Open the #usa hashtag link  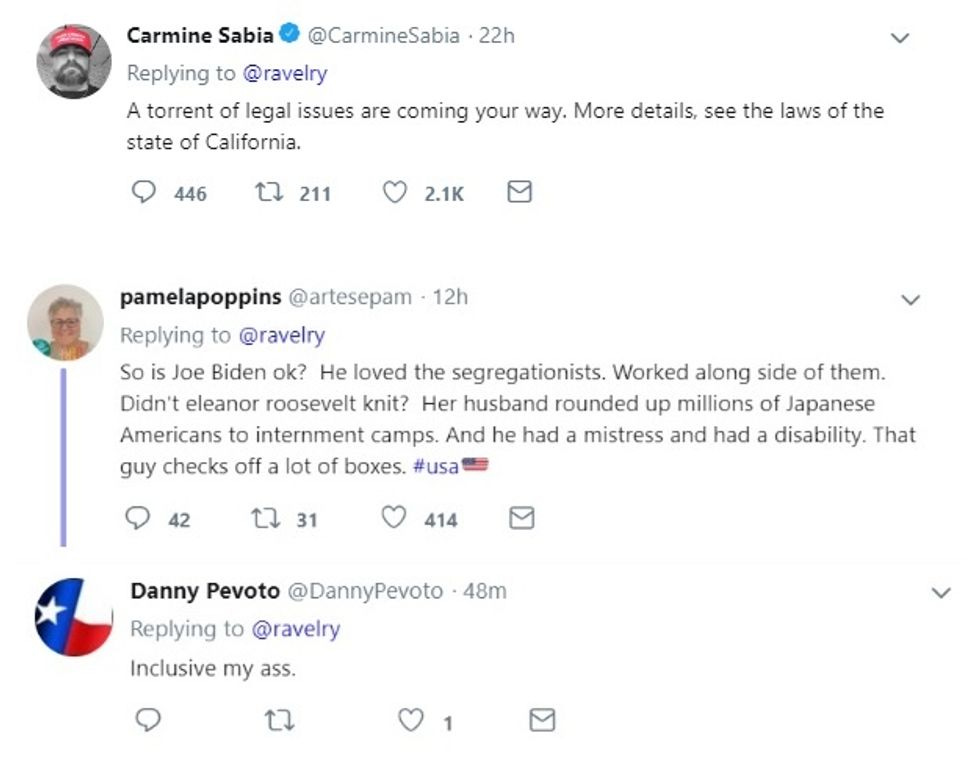tap(435, 467)
